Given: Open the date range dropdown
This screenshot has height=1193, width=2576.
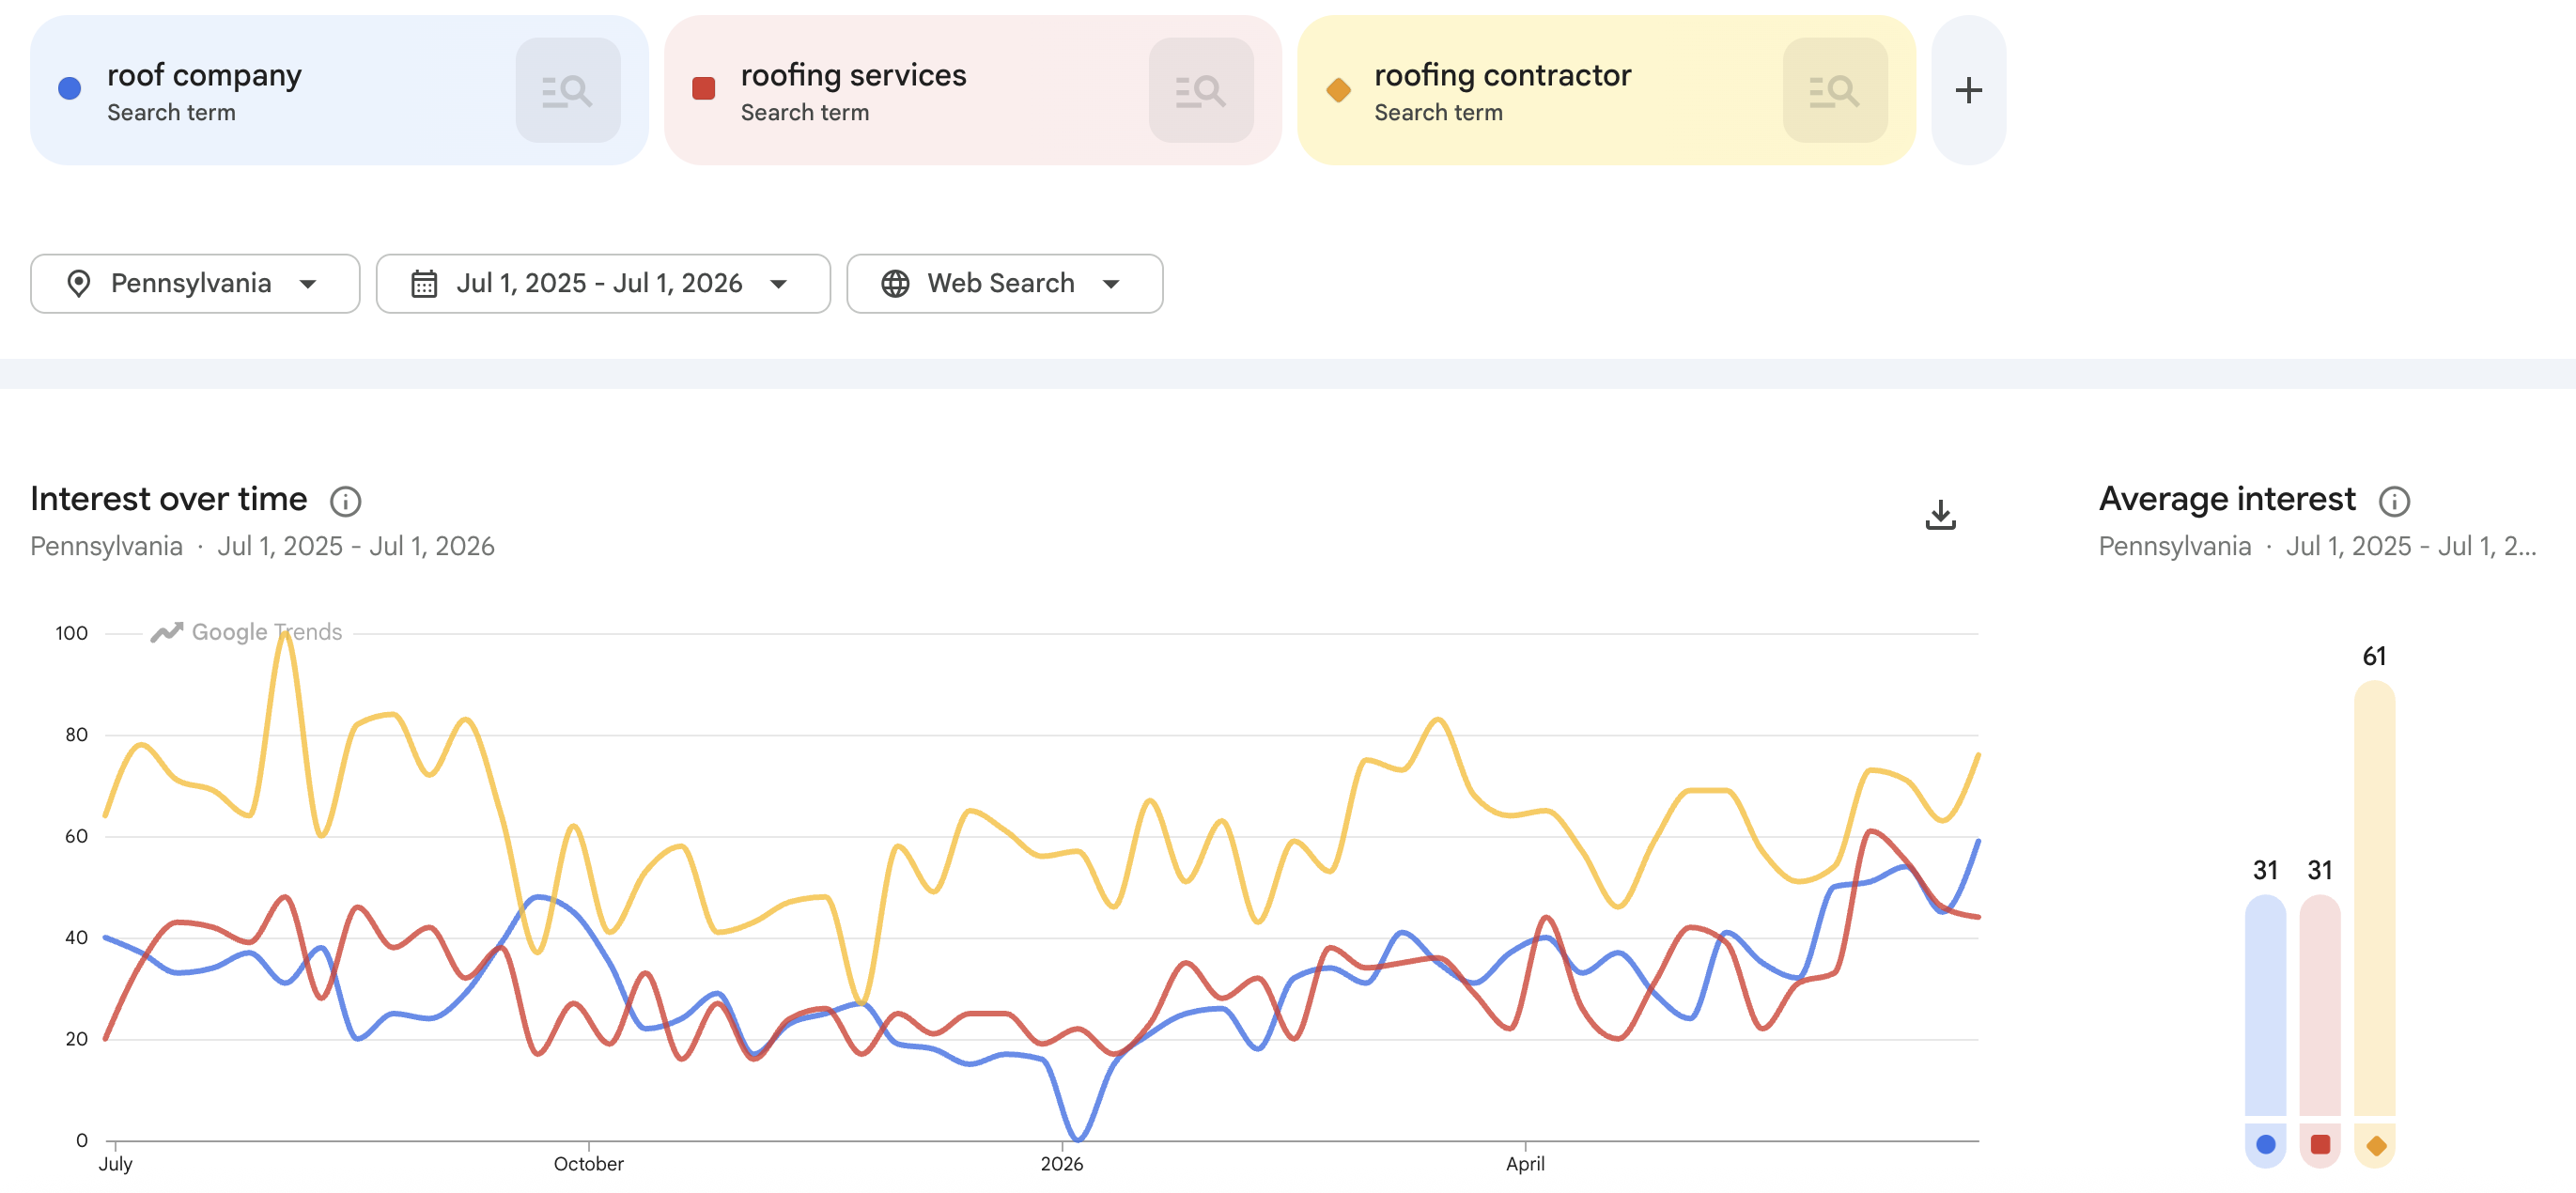Looking at the screenshot, I should (x=603, y=284).
